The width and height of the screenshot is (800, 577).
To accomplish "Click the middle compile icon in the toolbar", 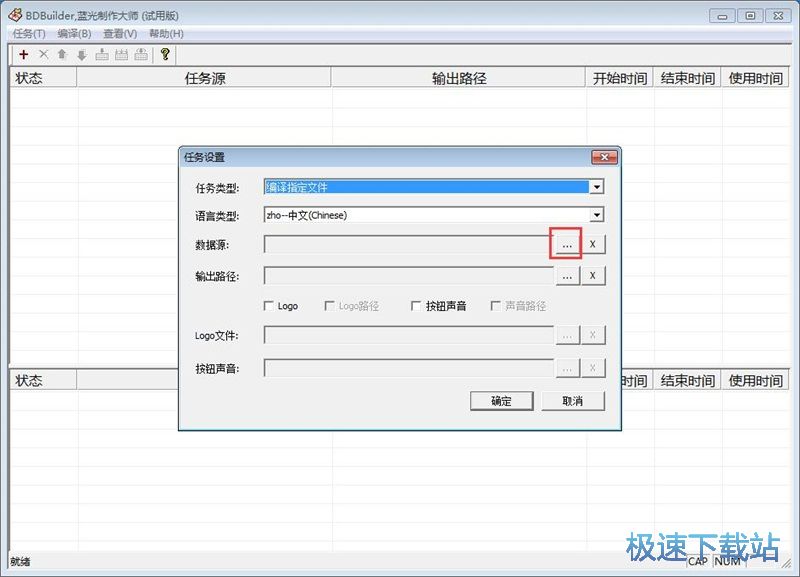I will [121, 55].
